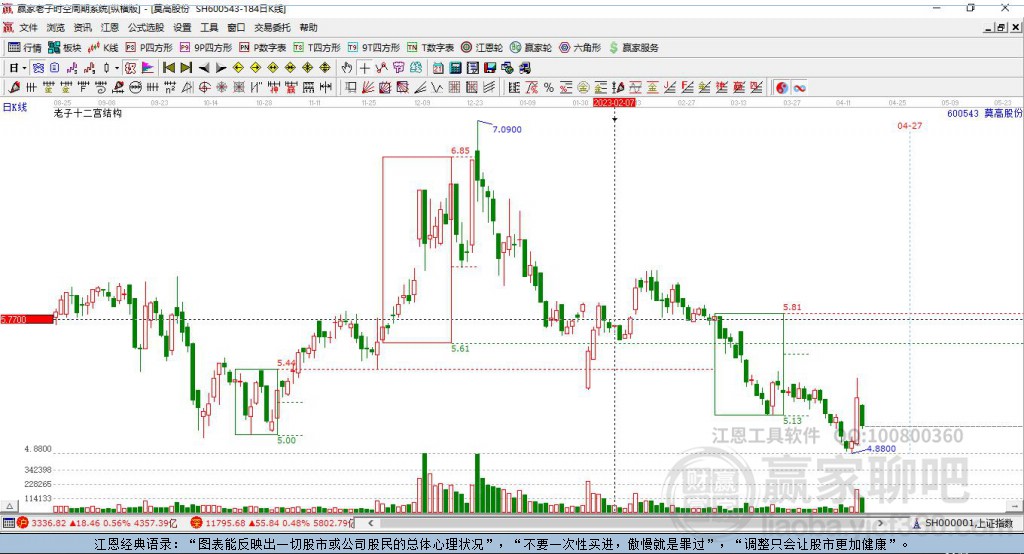
Task: Open the T数字表 tool
Action: click(430, 48)
